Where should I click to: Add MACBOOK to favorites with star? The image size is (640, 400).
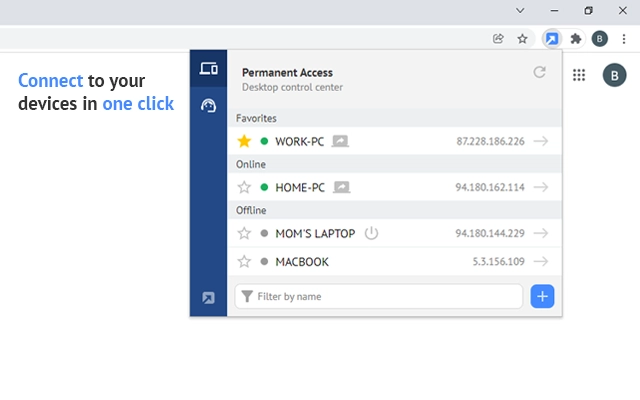click(244, 262)
